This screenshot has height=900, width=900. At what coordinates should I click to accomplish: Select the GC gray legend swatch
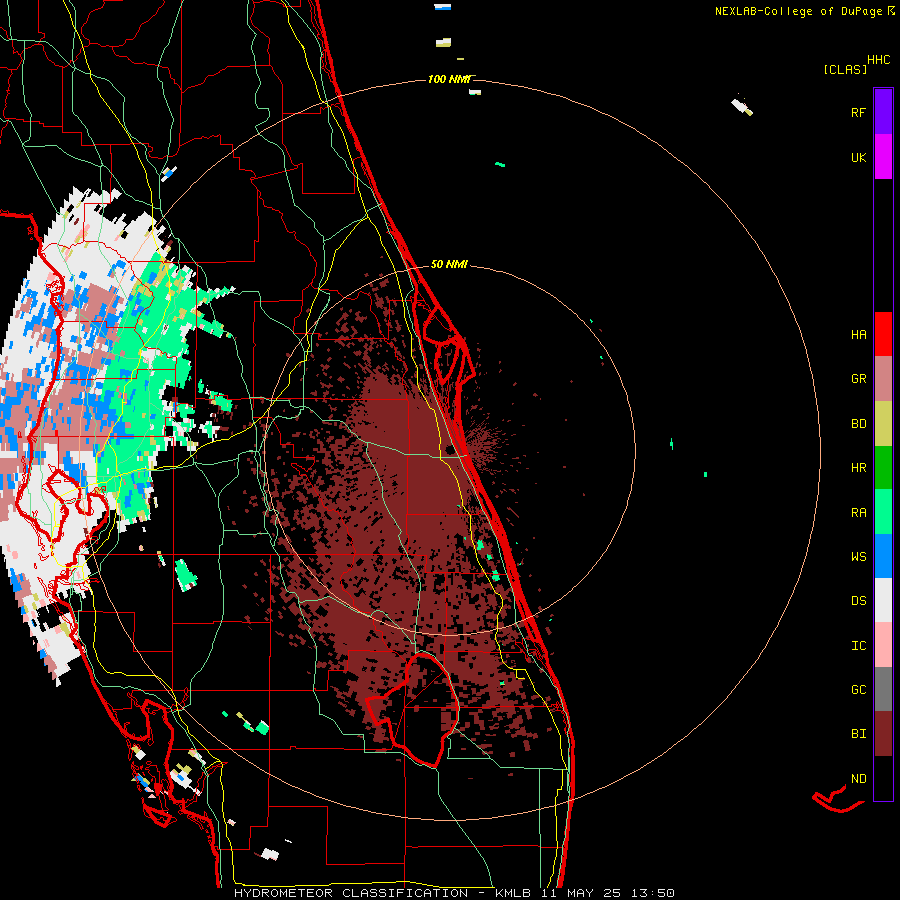coord(883,689)
